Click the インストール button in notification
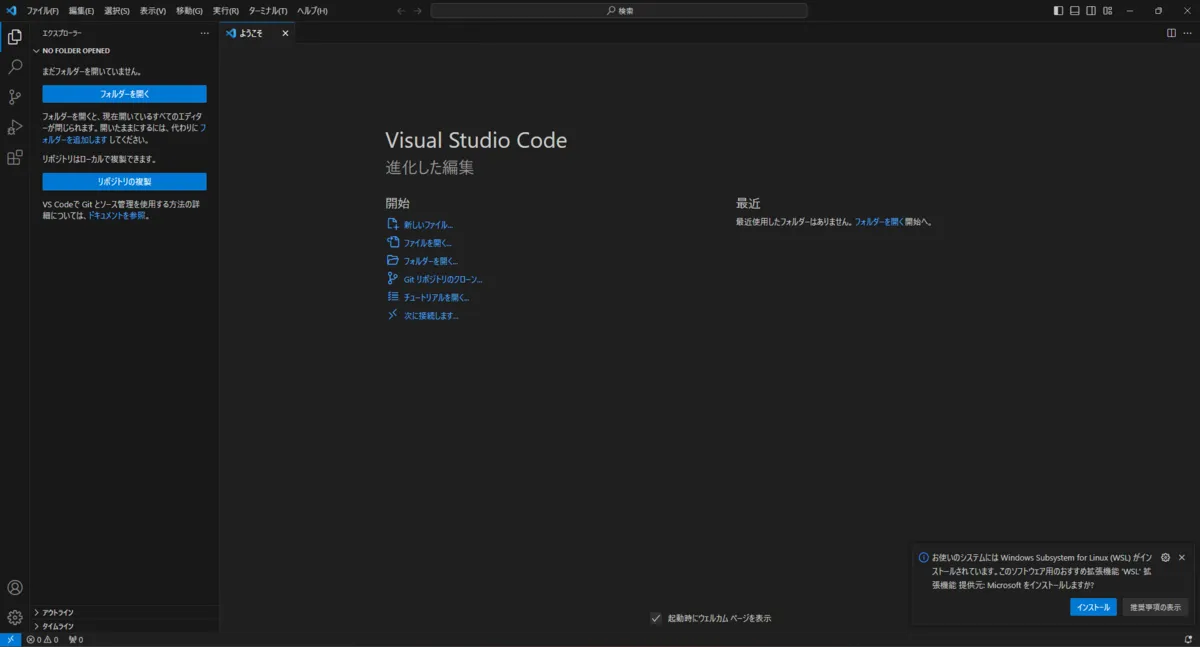Image resolution: width=1200 pixels, height=647 pixels. (1093, 607)
